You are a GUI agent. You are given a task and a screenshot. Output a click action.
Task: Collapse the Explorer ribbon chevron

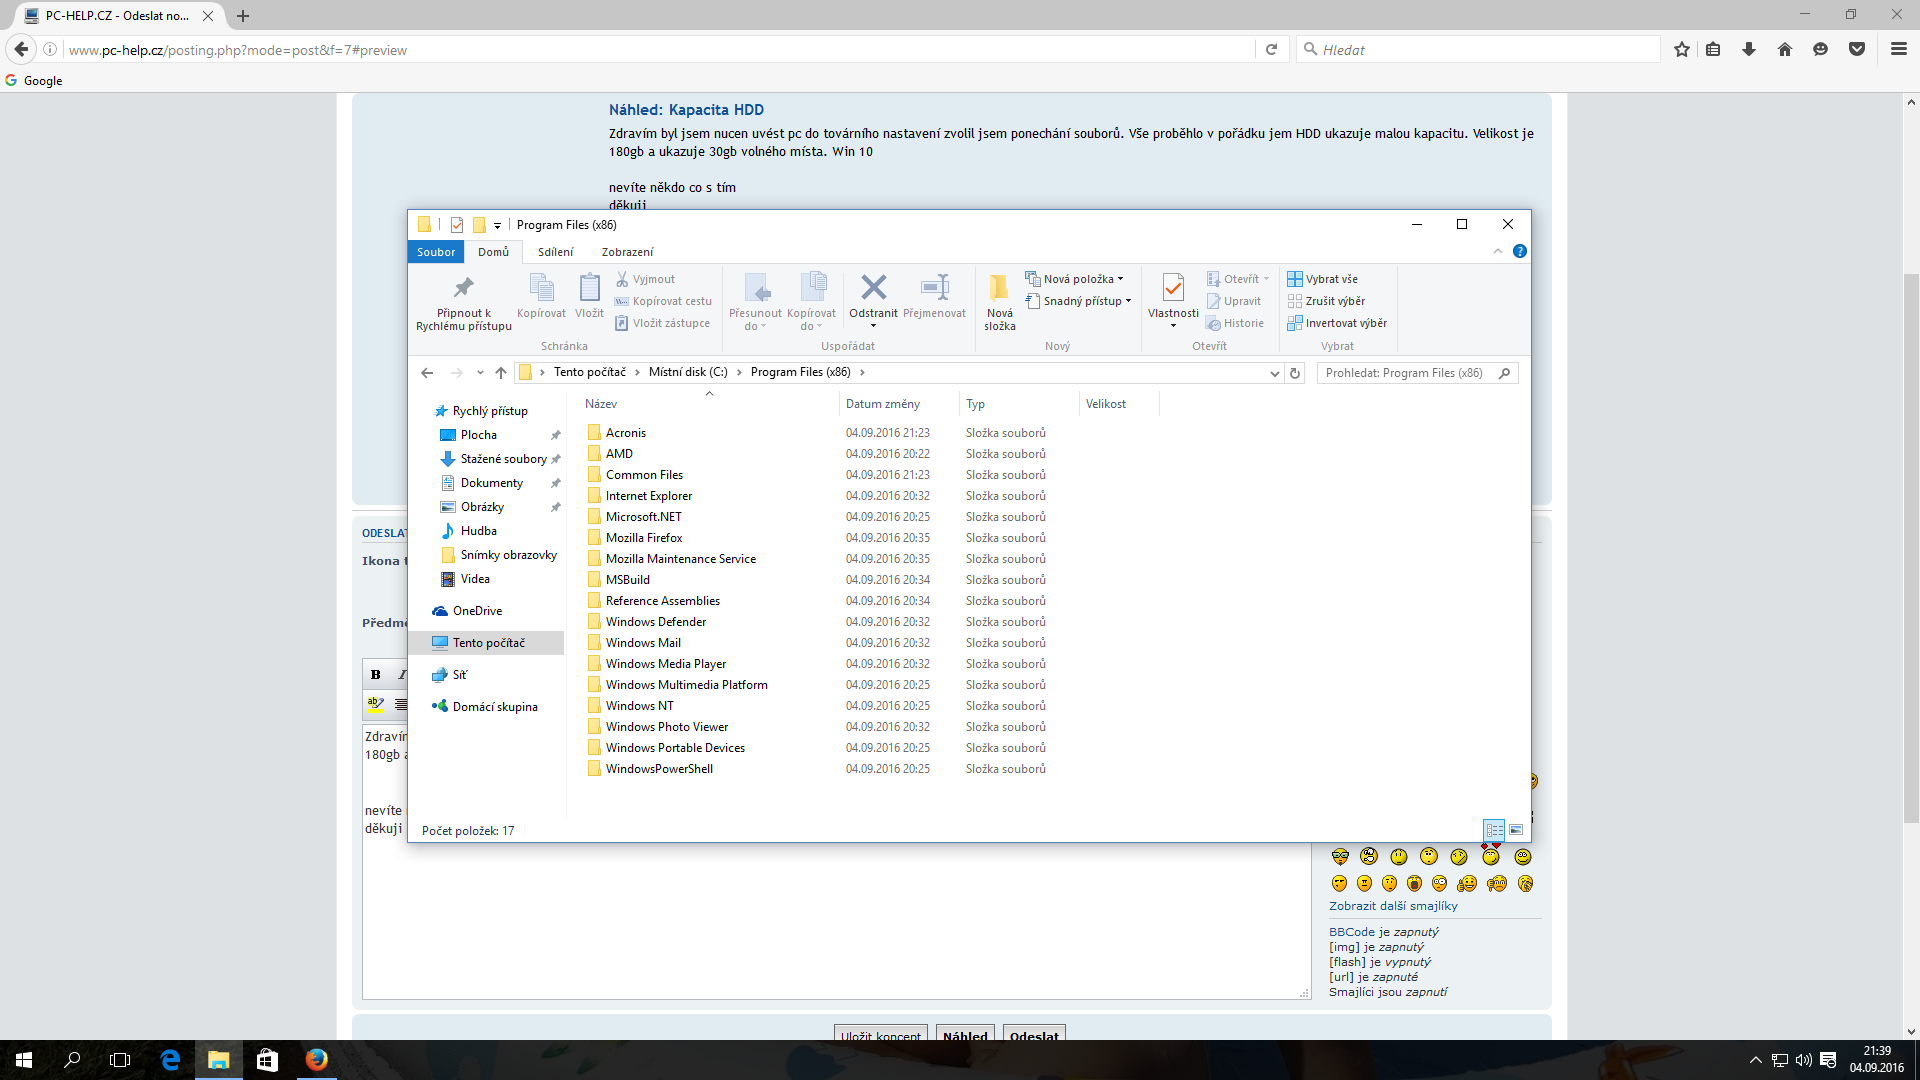pos(1497,251)
